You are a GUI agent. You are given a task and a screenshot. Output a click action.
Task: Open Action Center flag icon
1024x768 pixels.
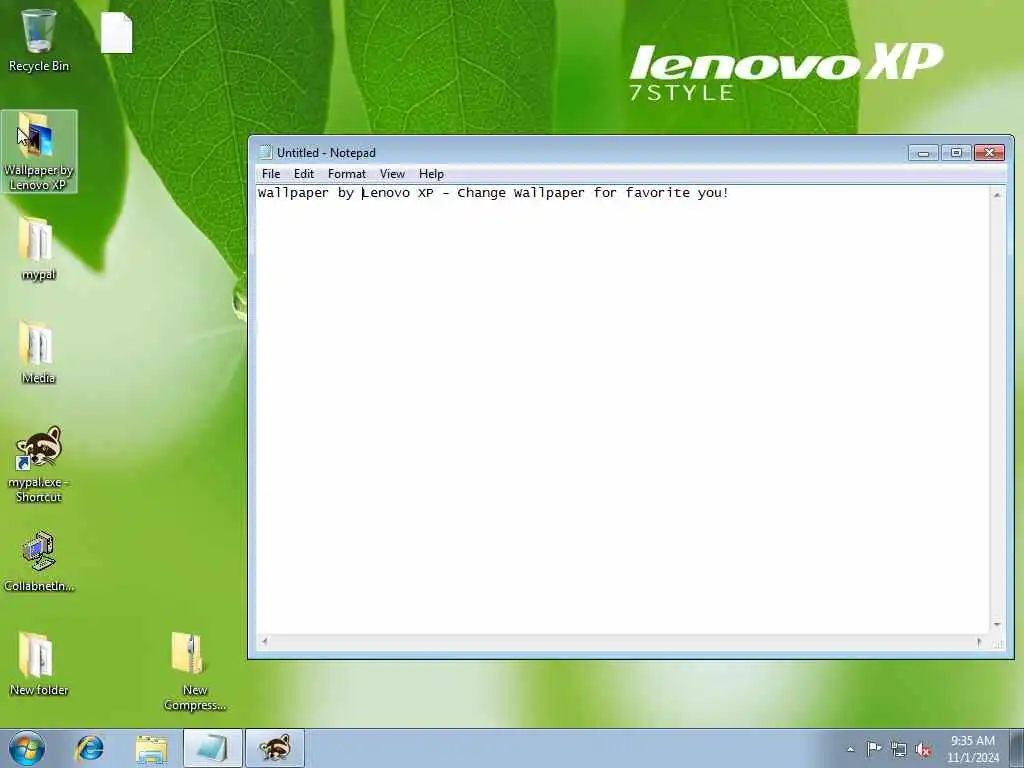874,749
